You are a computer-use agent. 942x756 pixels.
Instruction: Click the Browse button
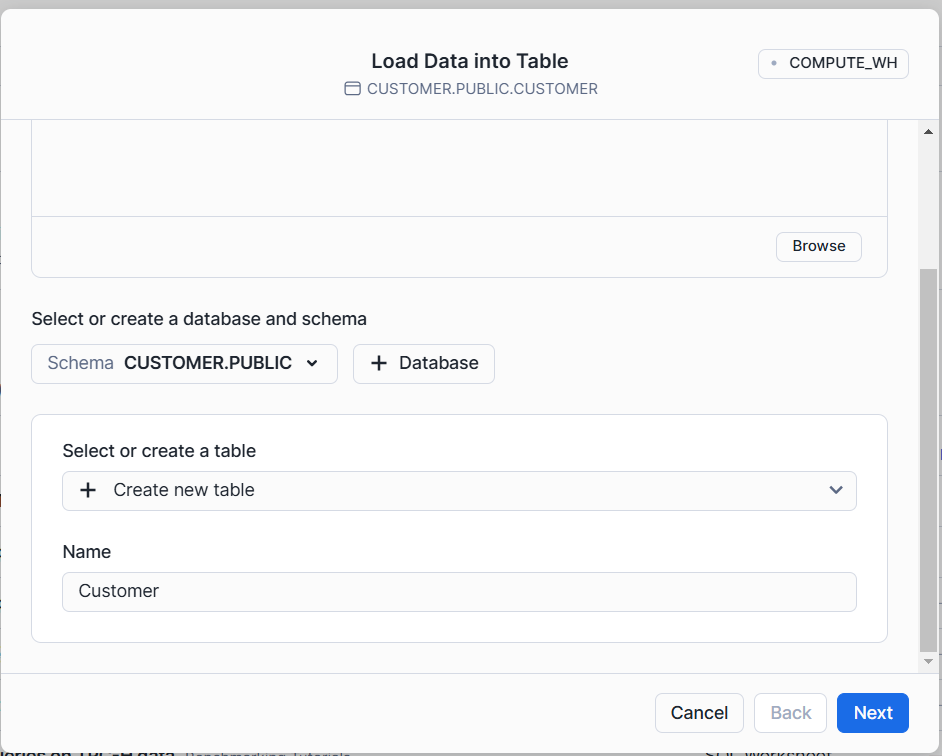tap(818, 247)
